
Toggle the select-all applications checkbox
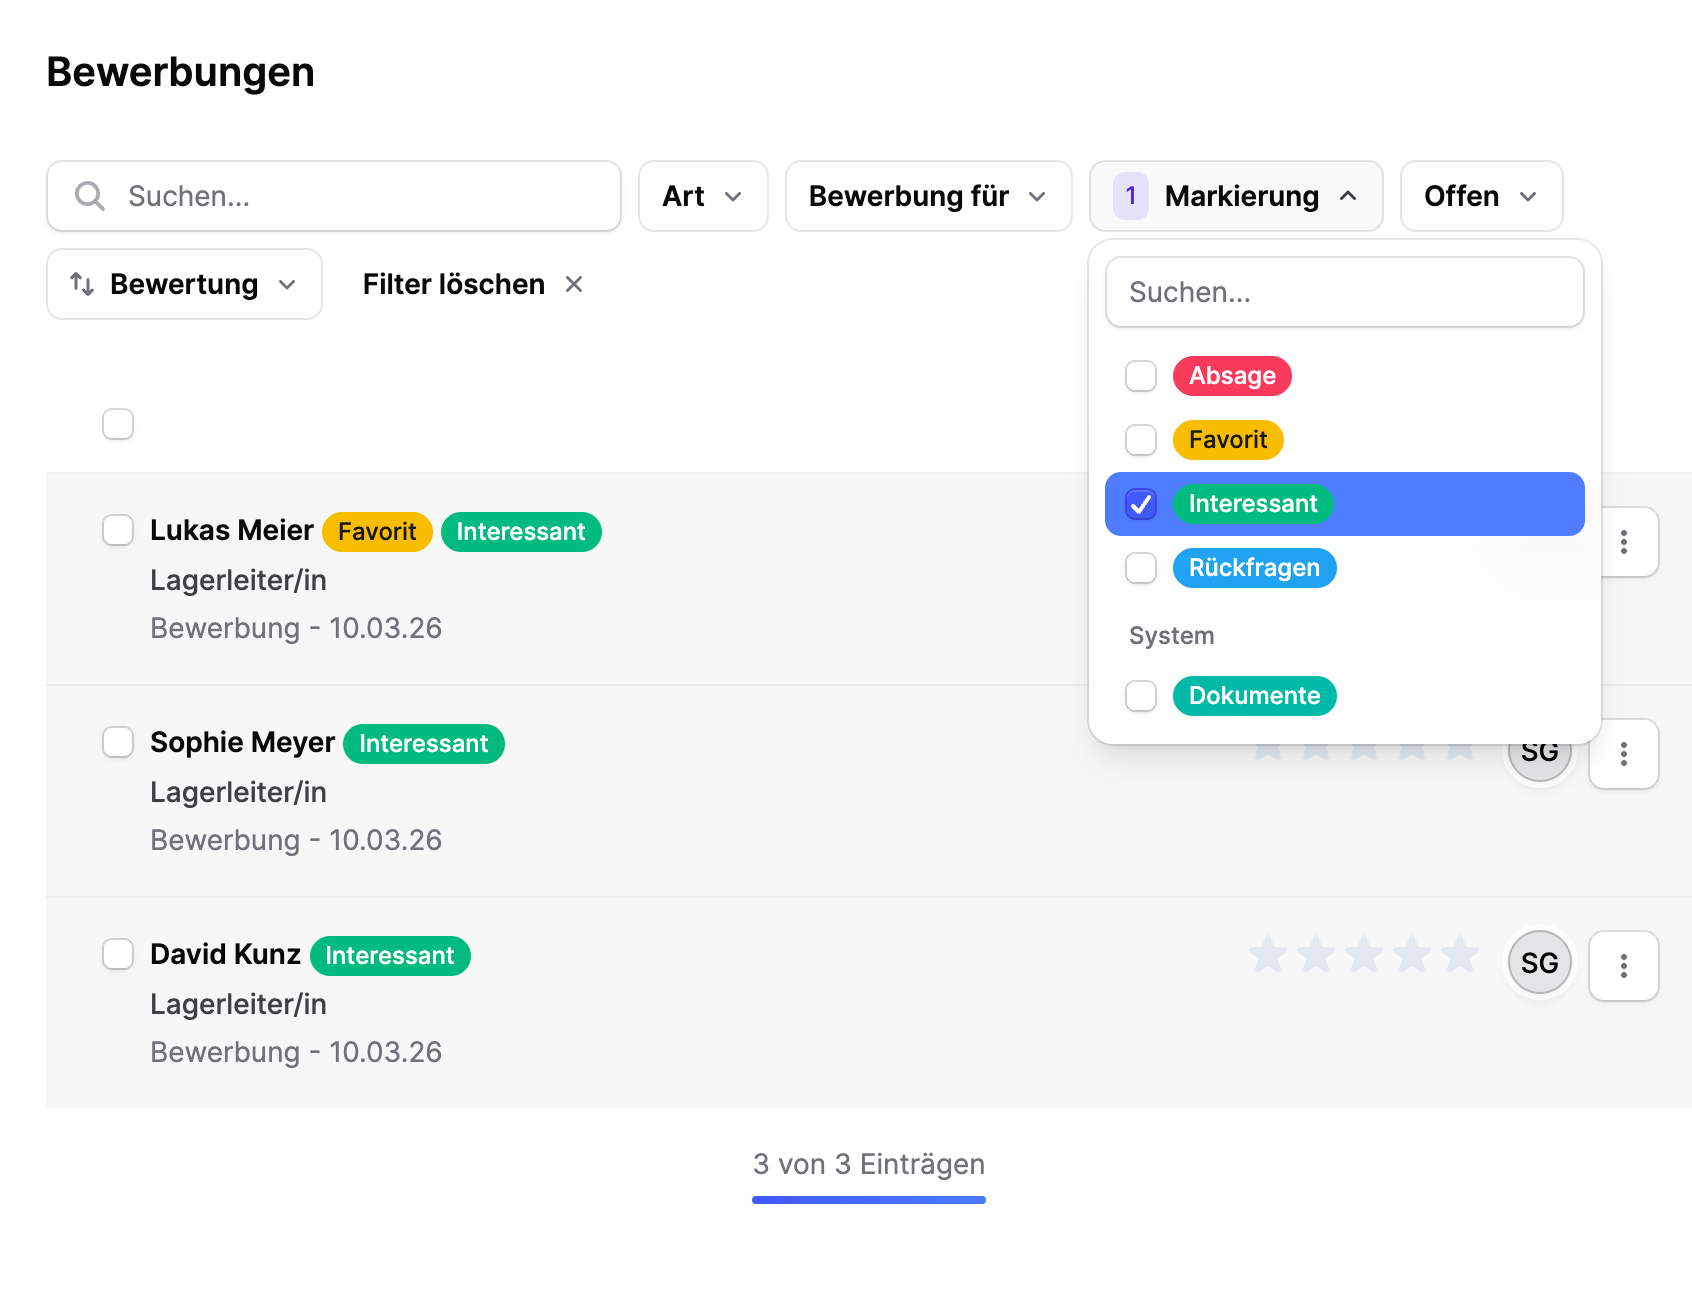pyautogui.click(x=118, y=424)
